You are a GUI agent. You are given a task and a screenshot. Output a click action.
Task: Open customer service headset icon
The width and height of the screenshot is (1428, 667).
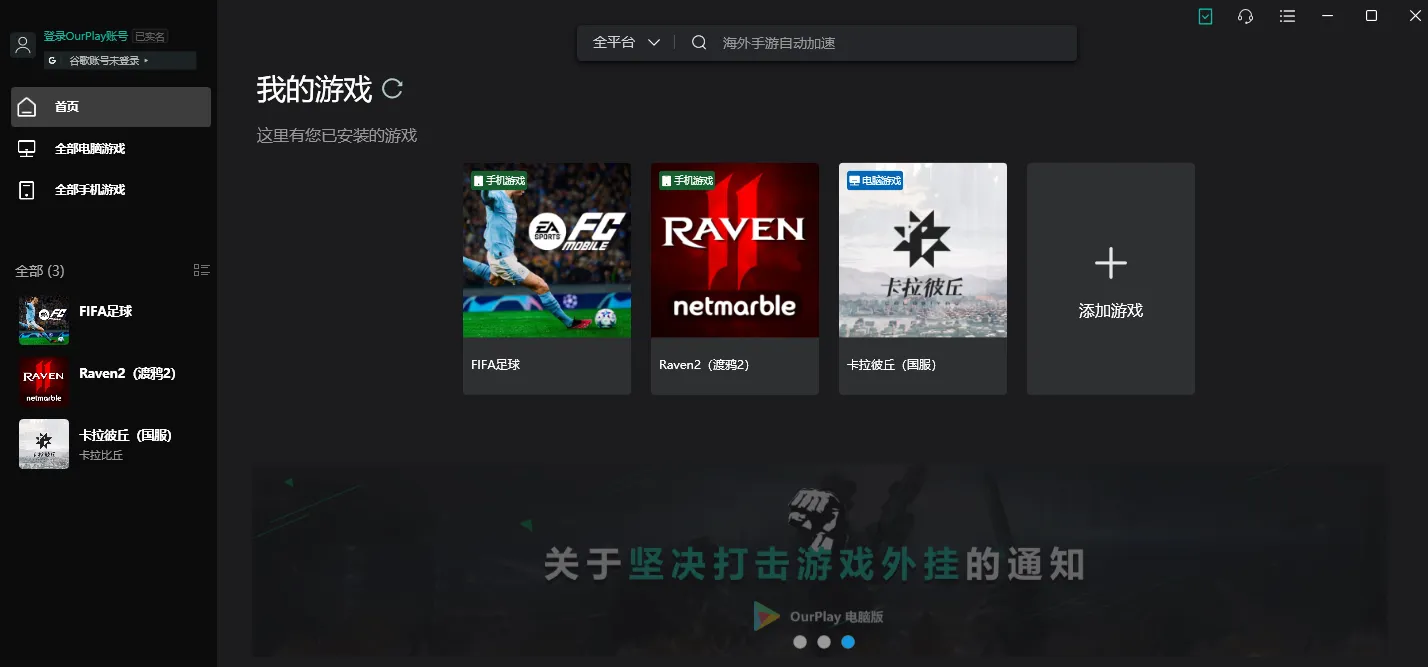pyautogui.click(x=1246, y=17)
